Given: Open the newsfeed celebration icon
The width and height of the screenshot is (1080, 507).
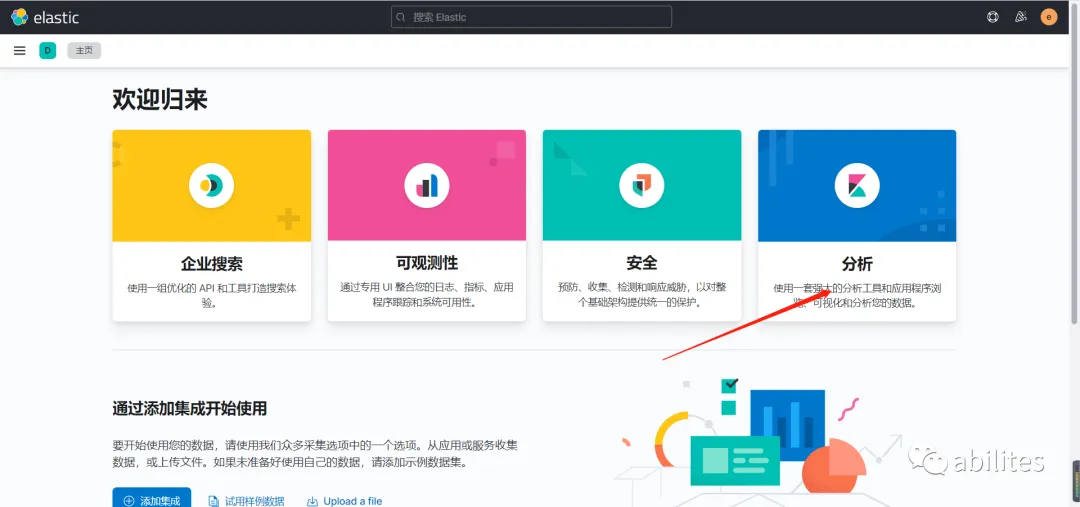Looking at the screenshot, I should (1021, 17).
